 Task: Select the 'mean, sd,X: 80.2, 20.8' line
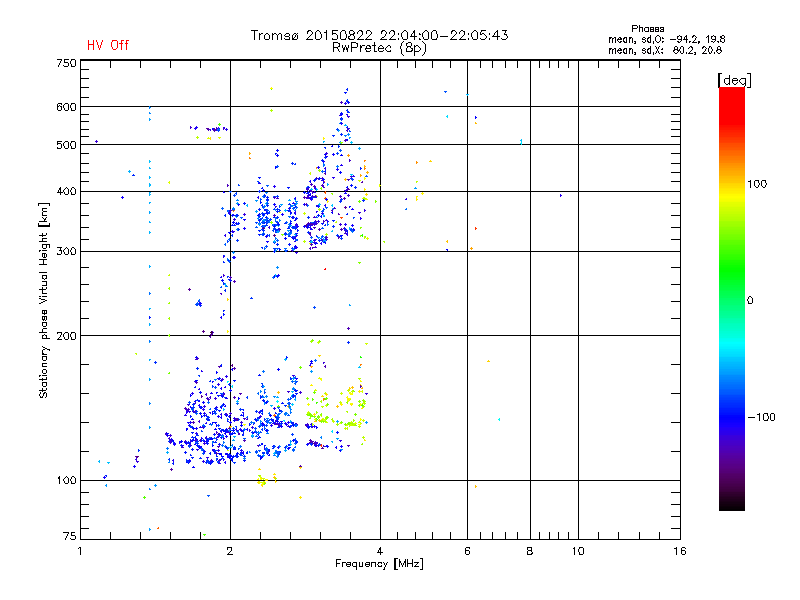tap(665, 51)
